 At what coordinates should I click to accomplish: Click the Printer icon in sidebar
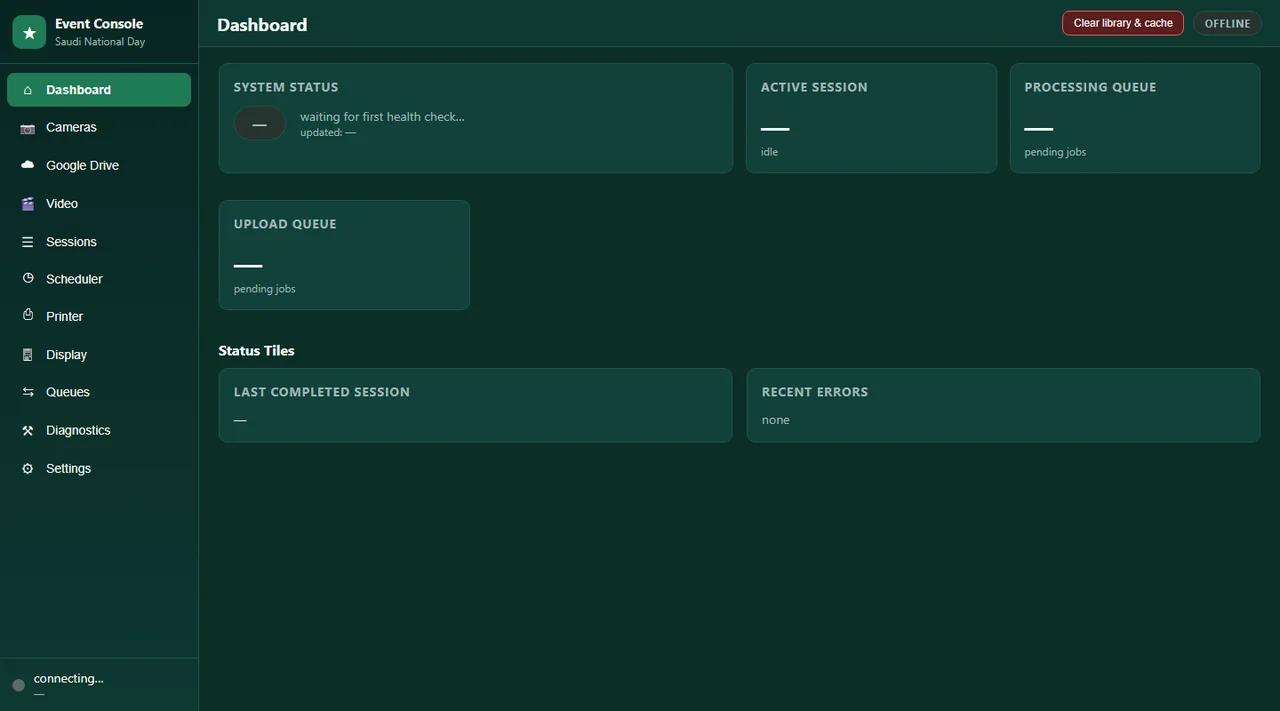pyautogui.click(x=27, y=316)
